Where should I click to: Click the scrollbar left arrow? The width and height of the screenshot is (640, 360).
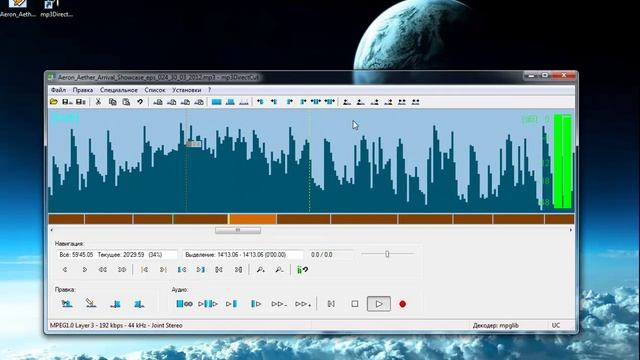[51, 230]
